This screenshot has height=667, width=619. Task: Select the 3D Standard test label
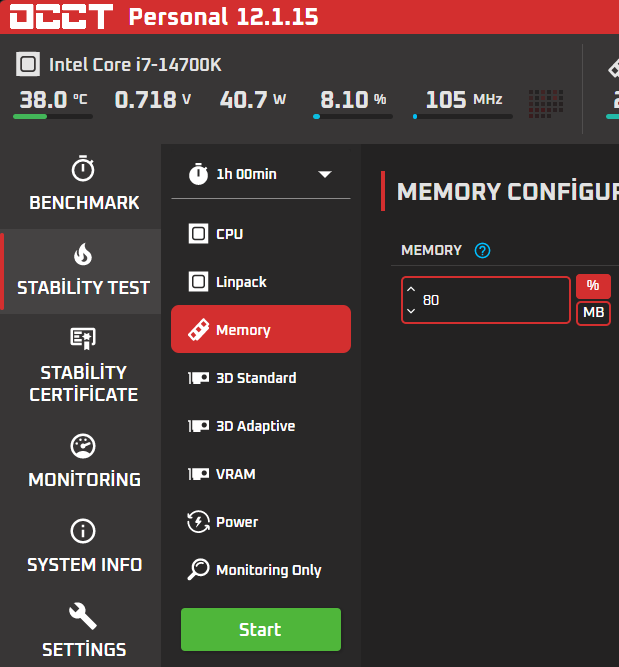click(x=256, y=378)
